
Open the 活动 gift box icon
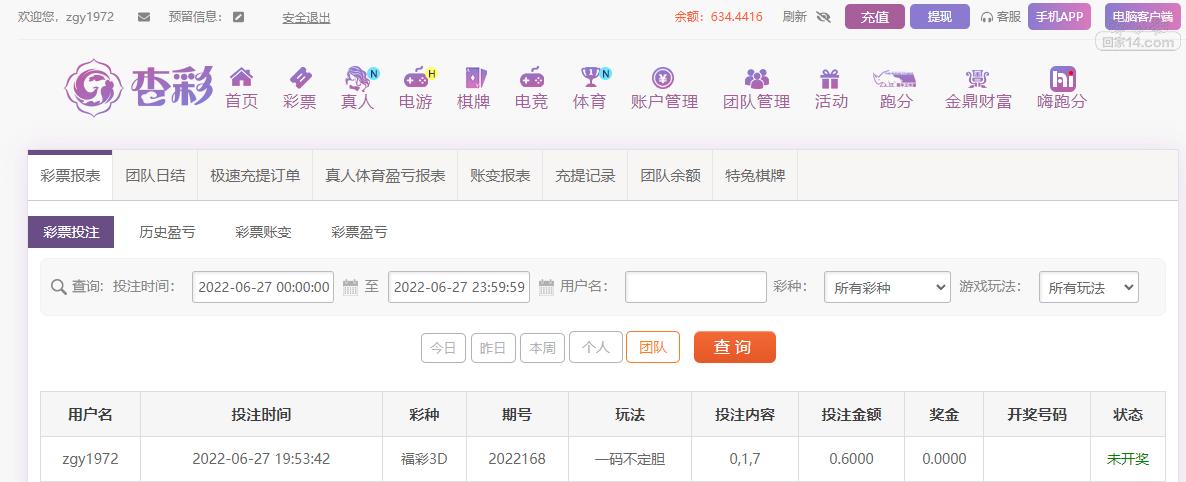(x=830, y=78)
